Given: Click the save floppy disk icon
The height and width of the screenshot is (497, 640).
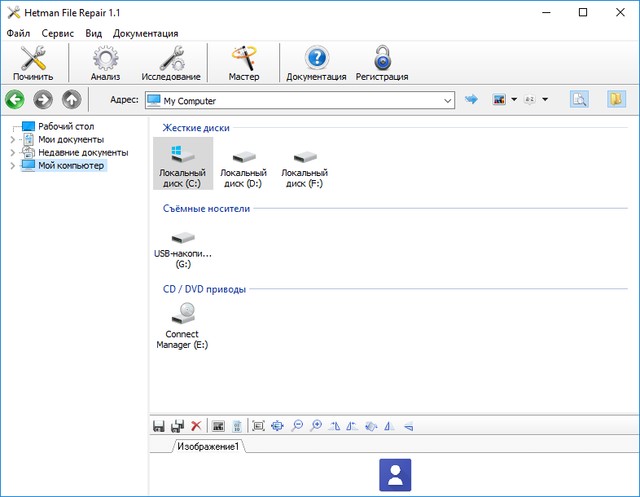Looking at the screenshot, I should (159, 426).
